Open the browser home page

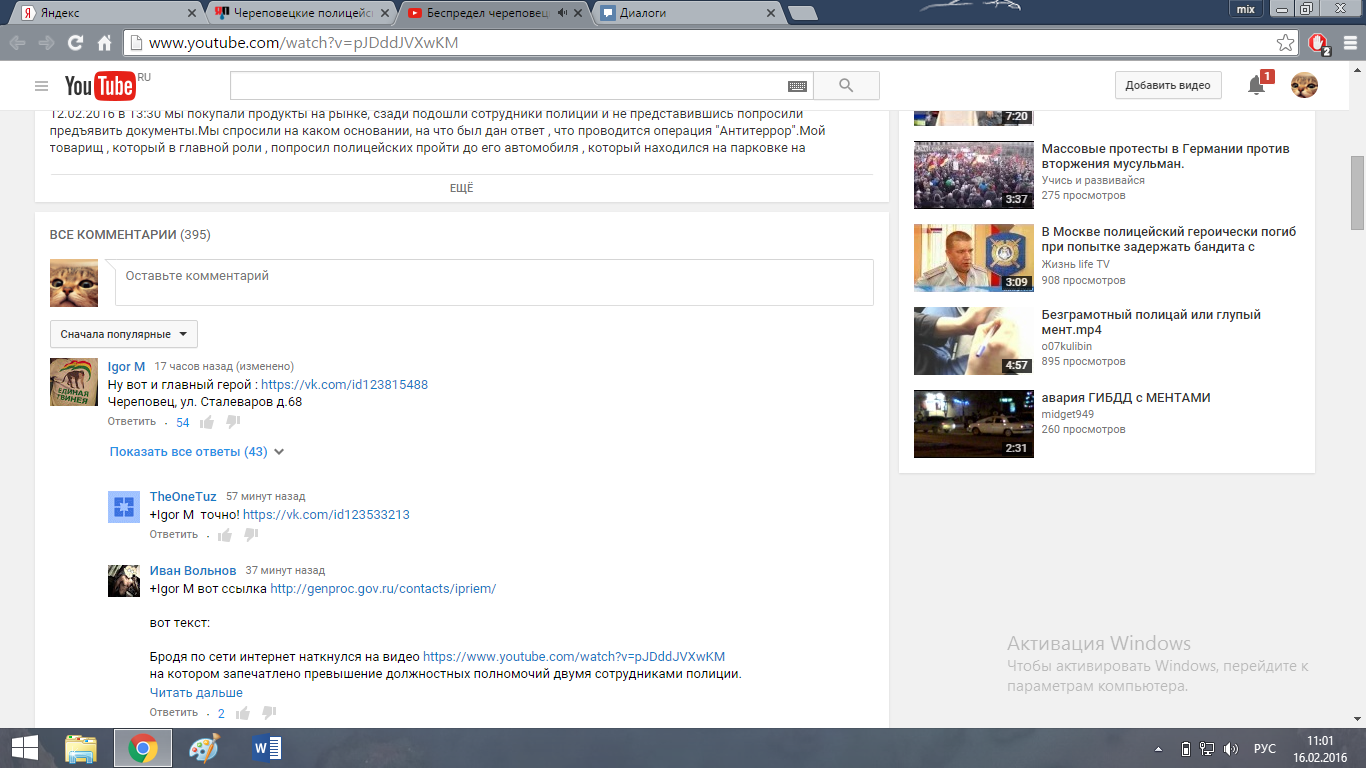point(104,43)
